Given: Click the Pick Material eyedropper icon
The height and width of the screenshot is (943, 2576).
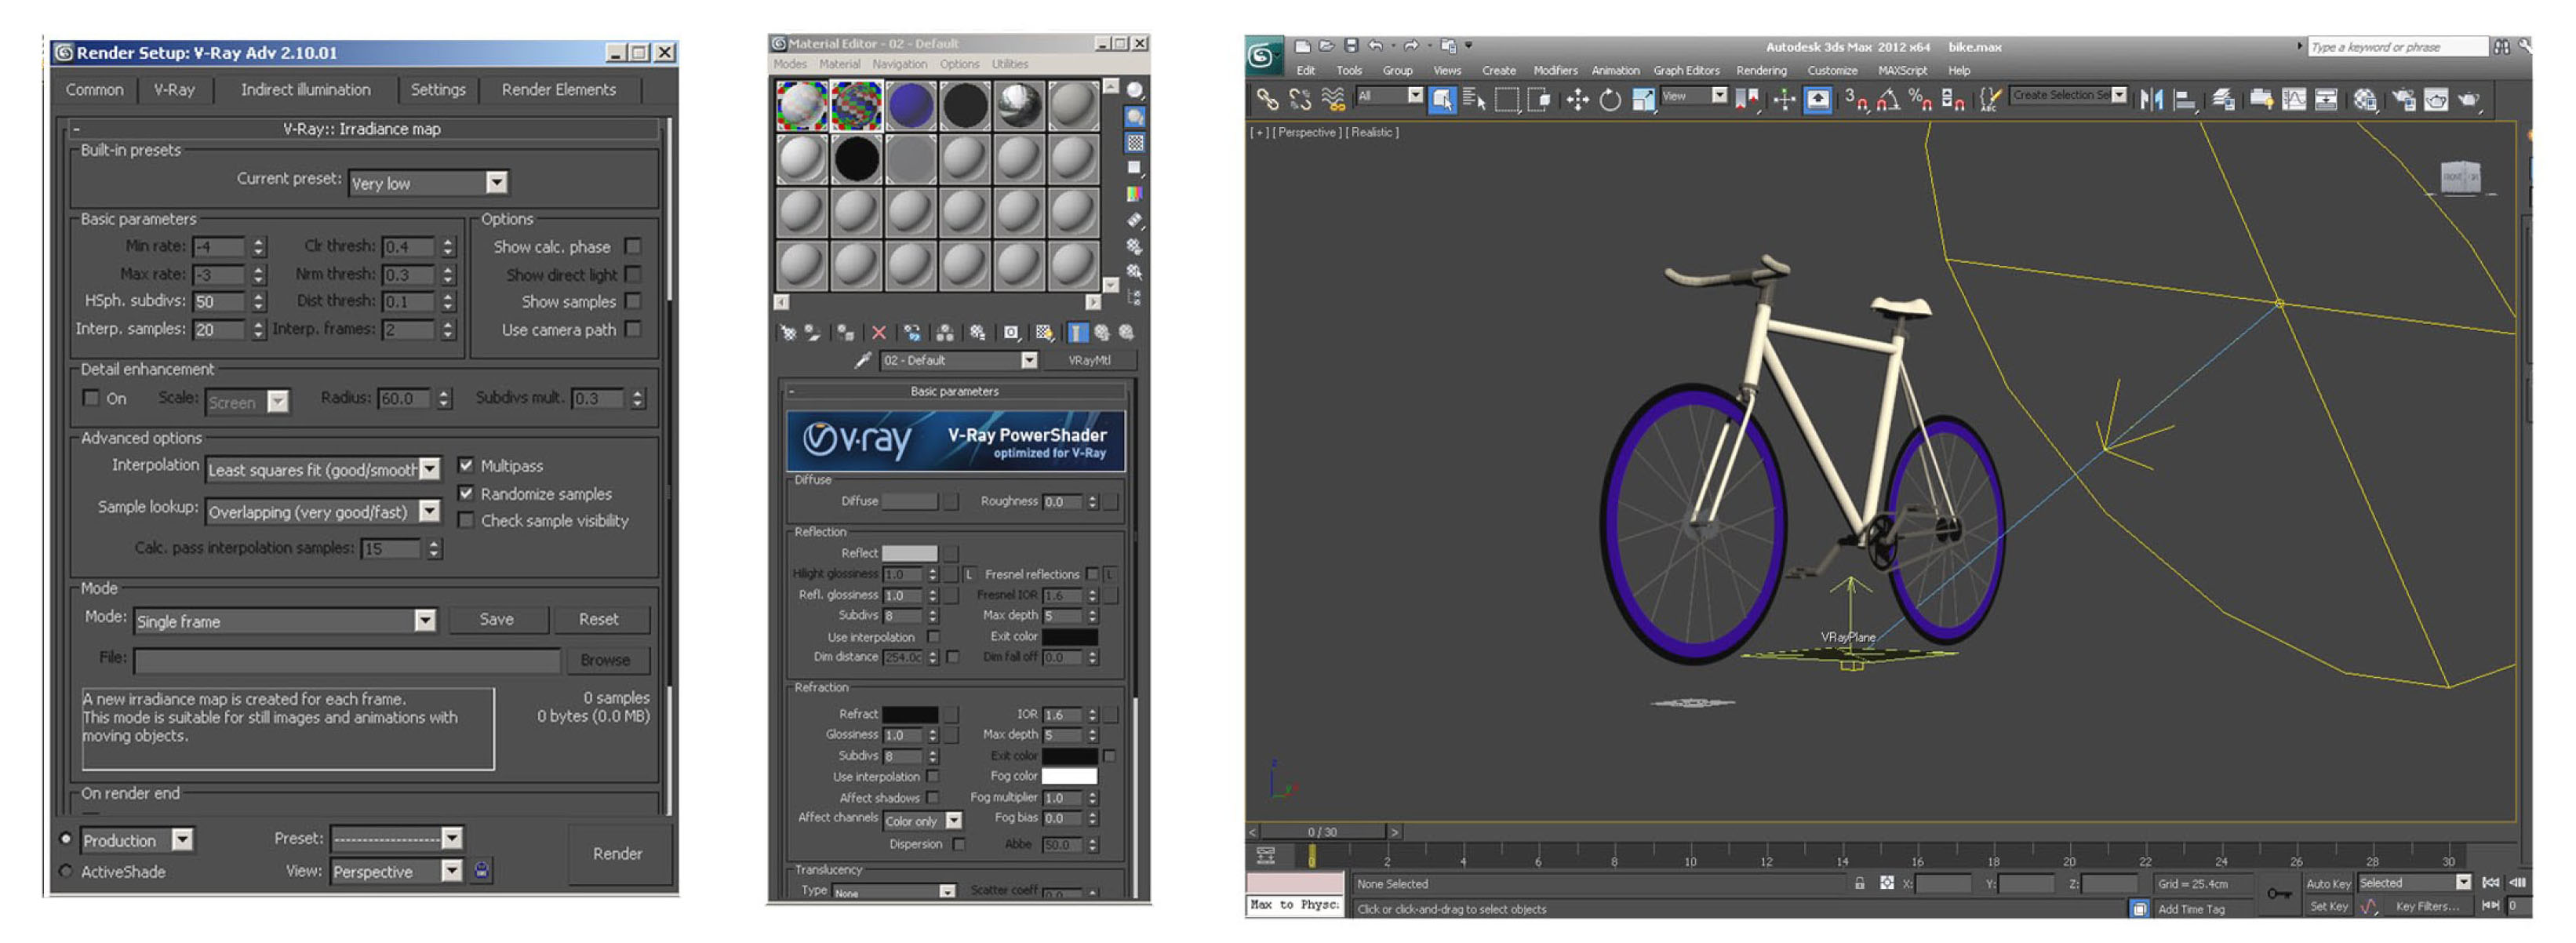Looking at the screenshot, I should [x=862, y=361].
